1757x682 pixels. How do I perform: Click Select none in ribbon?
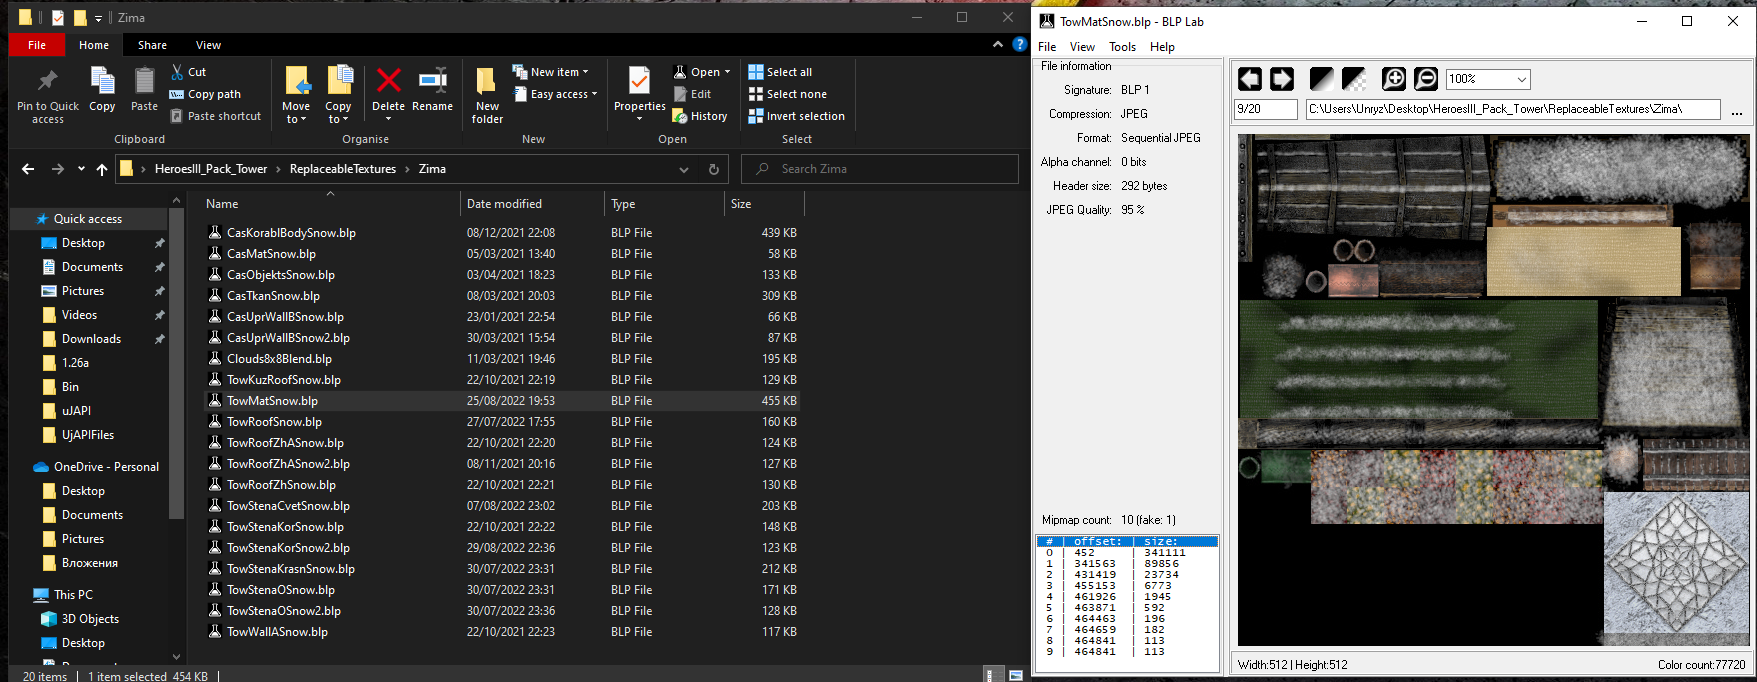coord(788,94)
